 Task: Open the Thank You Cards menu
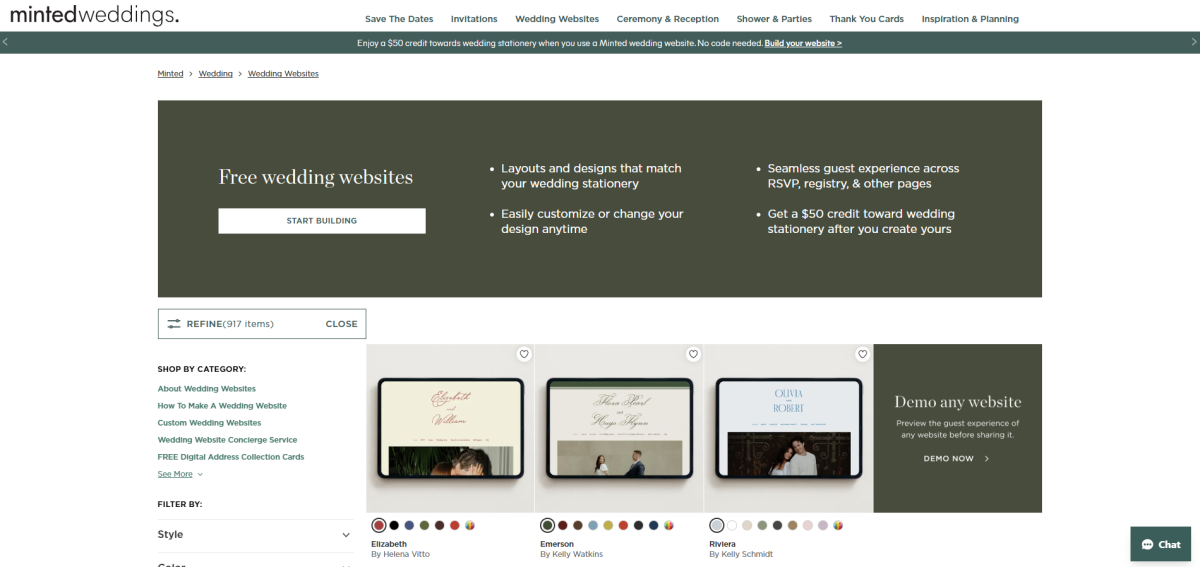[866, 19]
